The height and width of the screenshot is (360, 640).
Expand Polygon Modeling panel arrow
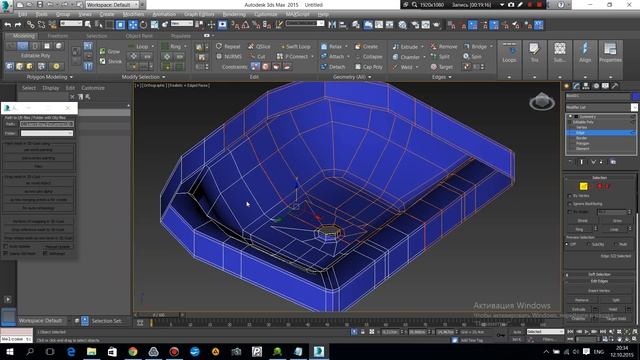71,77
